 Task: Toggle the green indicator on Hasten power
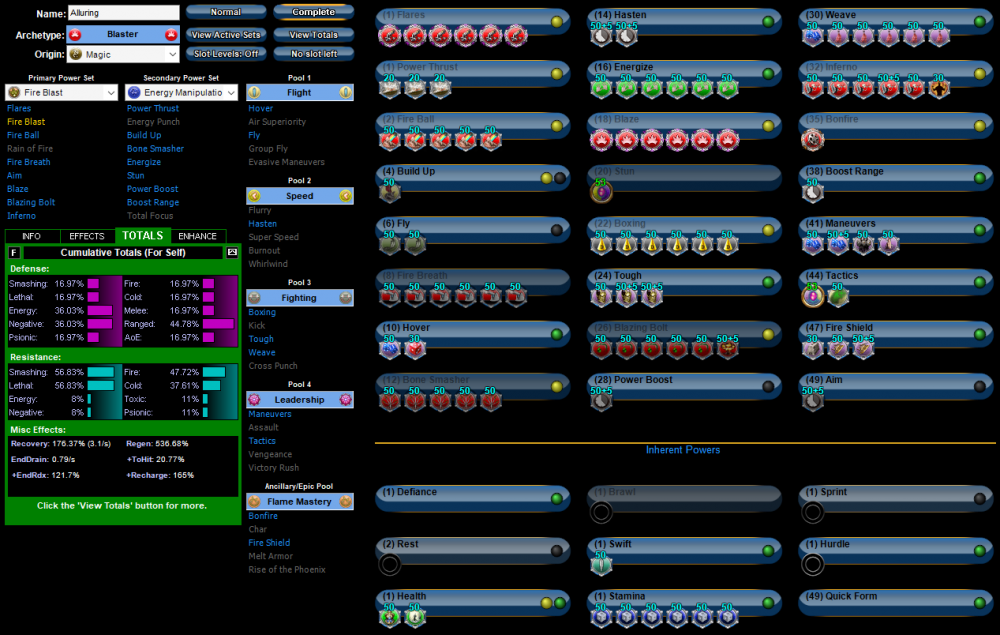coord(767,21)
